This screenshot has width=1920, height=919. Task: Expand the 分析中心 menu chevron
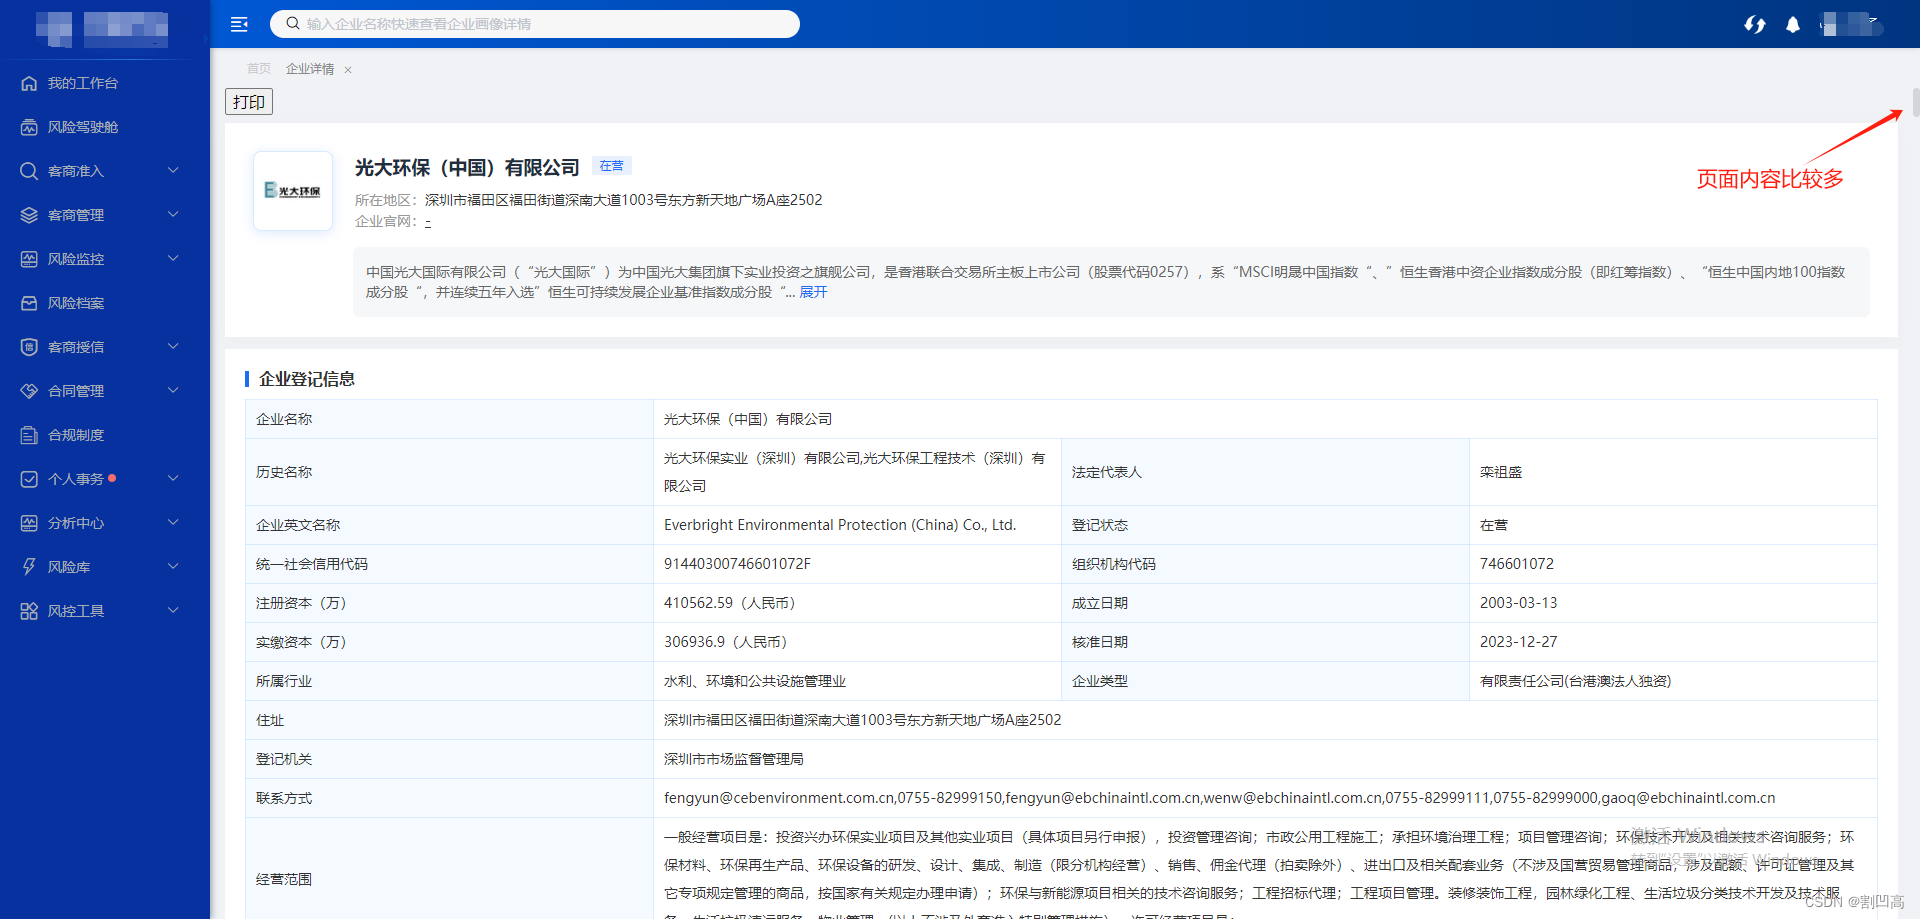click(x=173, y=523)
